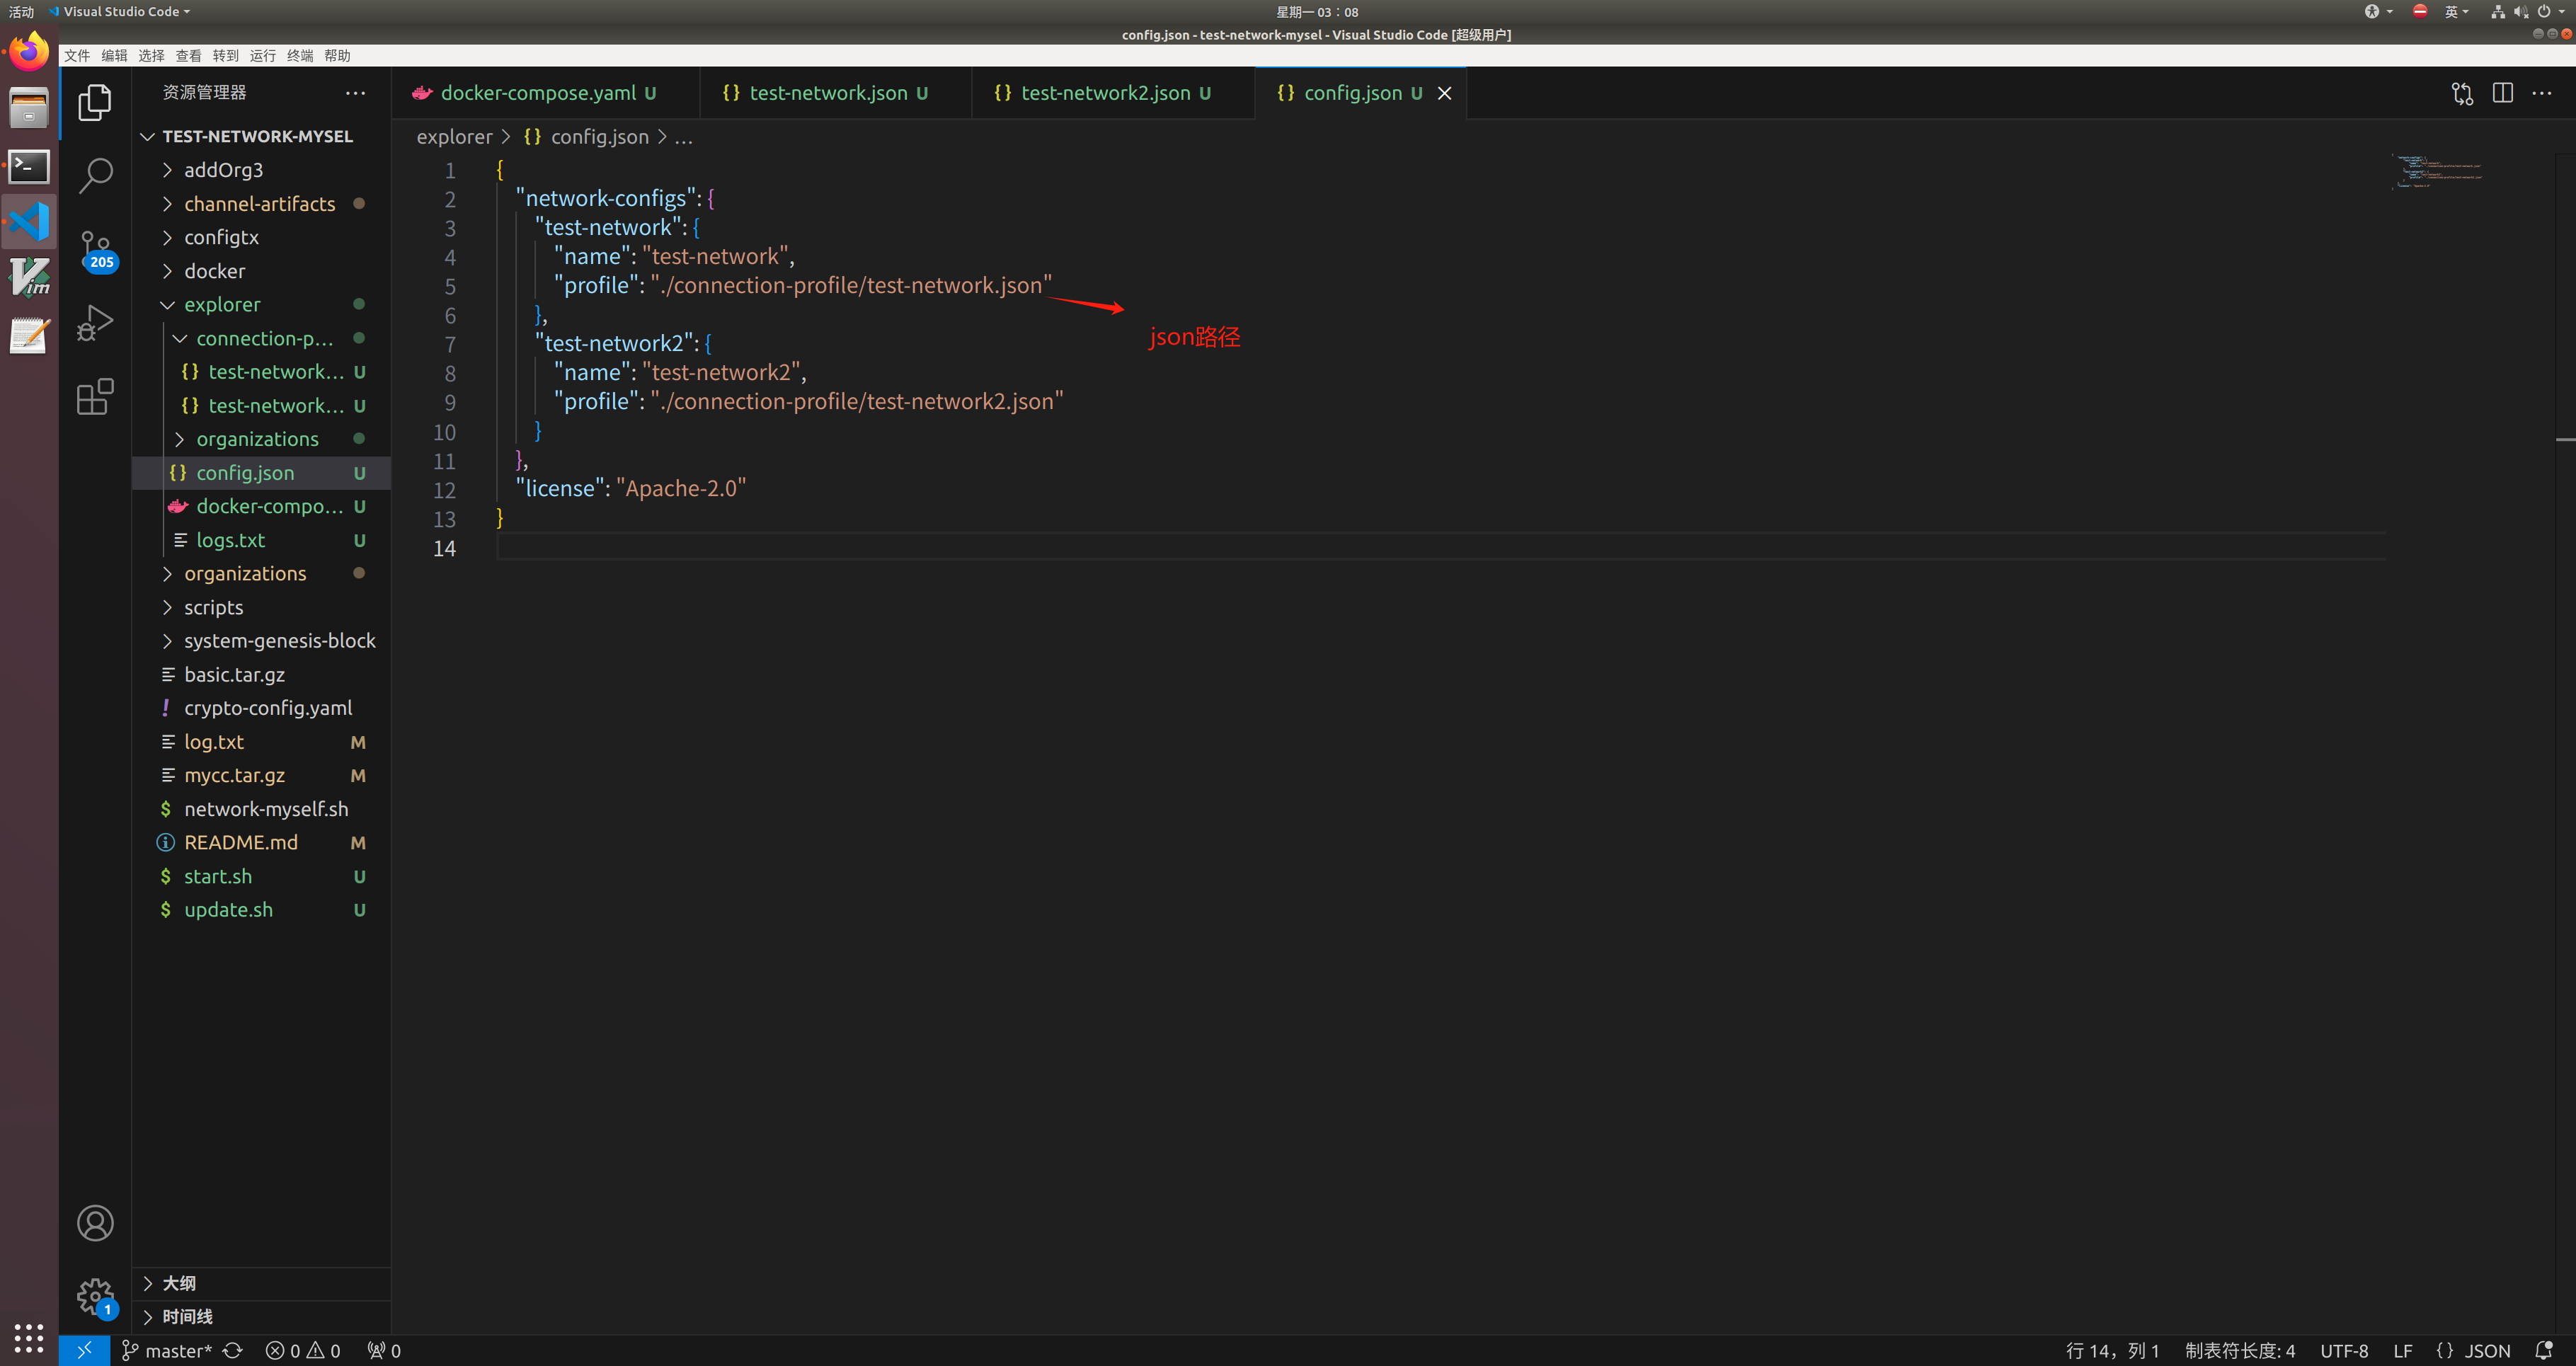
Task: Launch Vim from the dock
Action: [29, 278]
